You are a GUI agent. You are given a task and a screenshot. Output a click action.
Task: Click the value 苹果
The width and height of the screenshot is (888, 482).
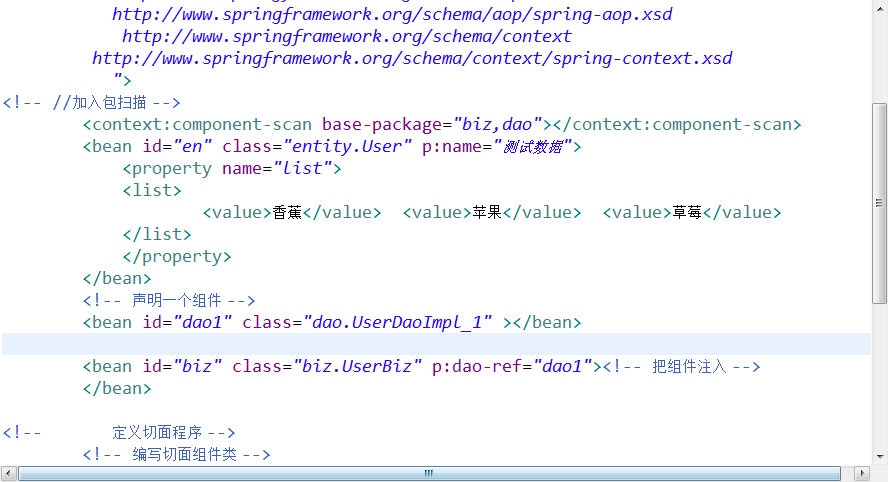(x=487, y=212)
